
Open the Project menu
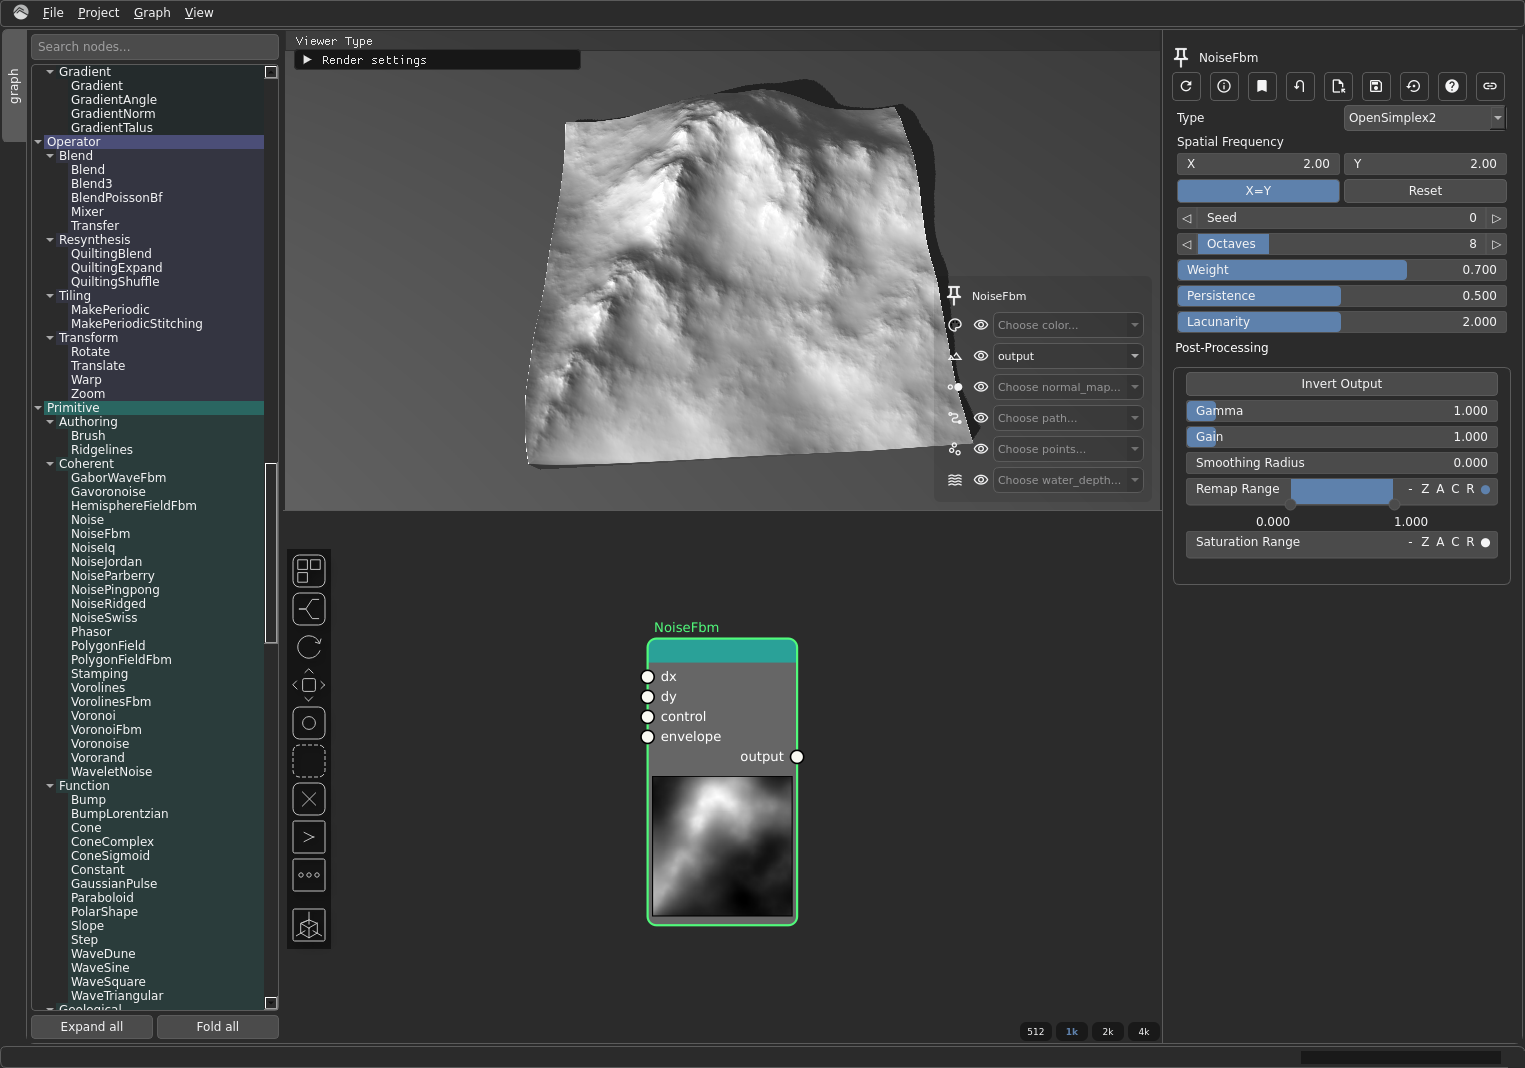pos(98,13)
